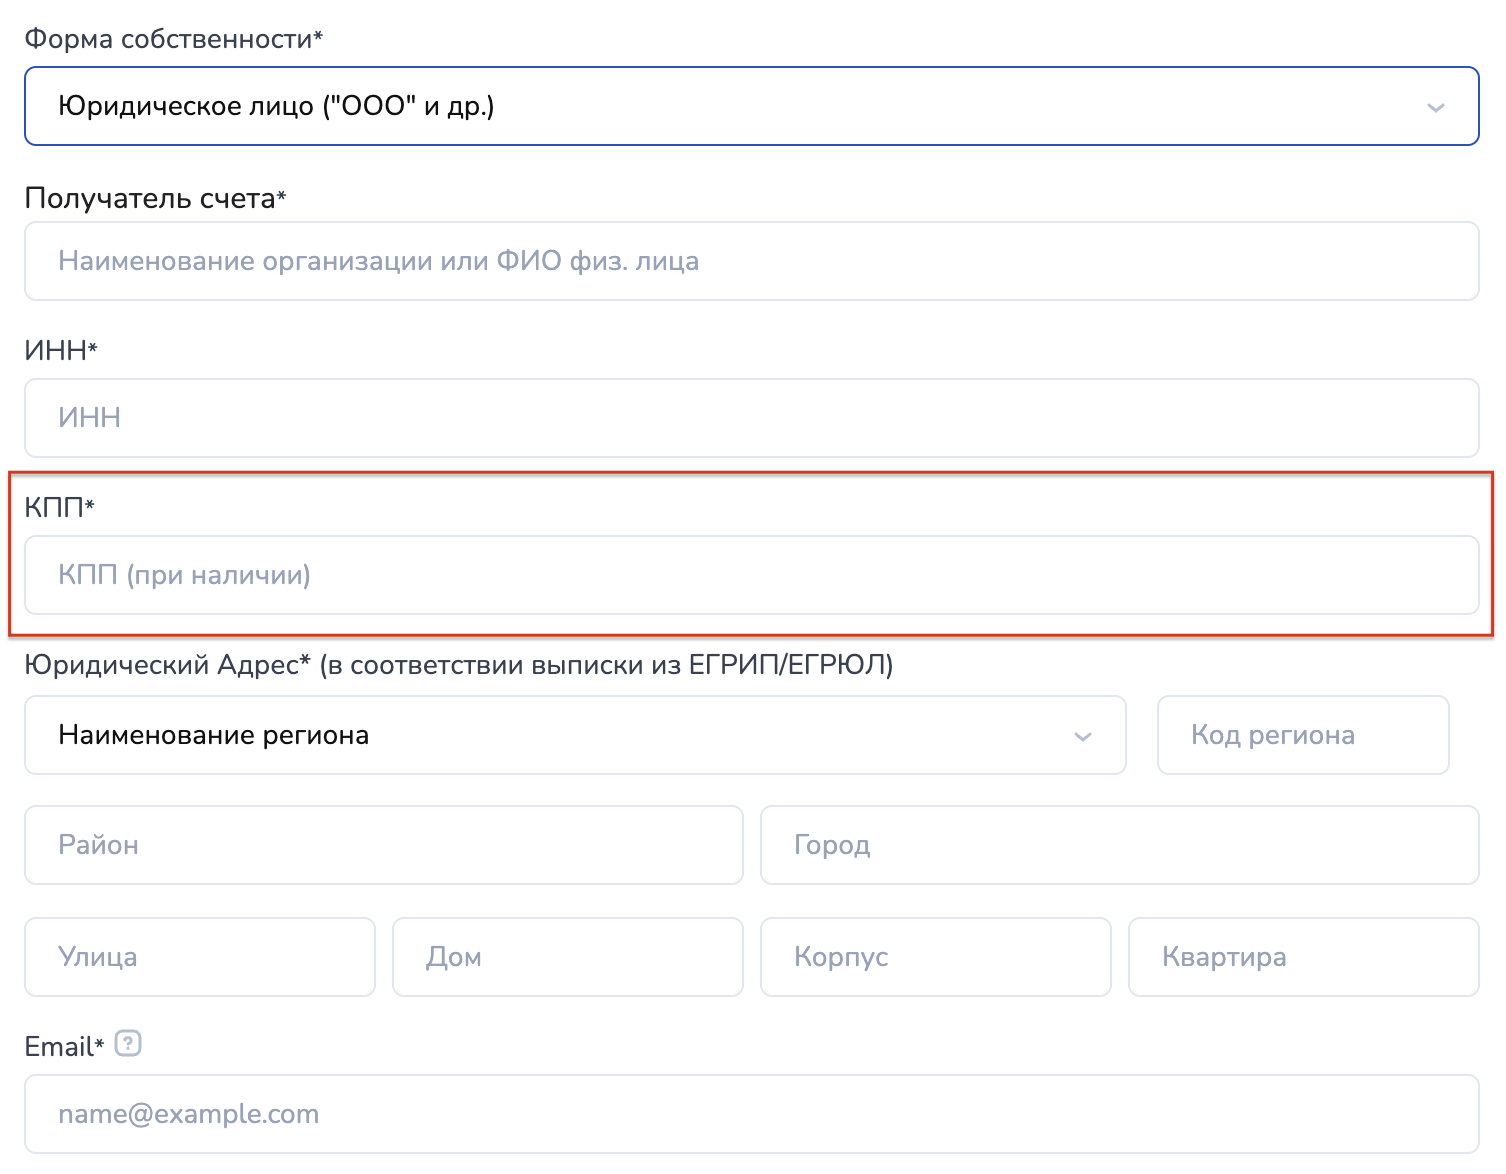The height and width of the screenshot is (1174, 1506).
Task: Click the Город input field
Action: pyautogui.click(x=1119, y=845)
